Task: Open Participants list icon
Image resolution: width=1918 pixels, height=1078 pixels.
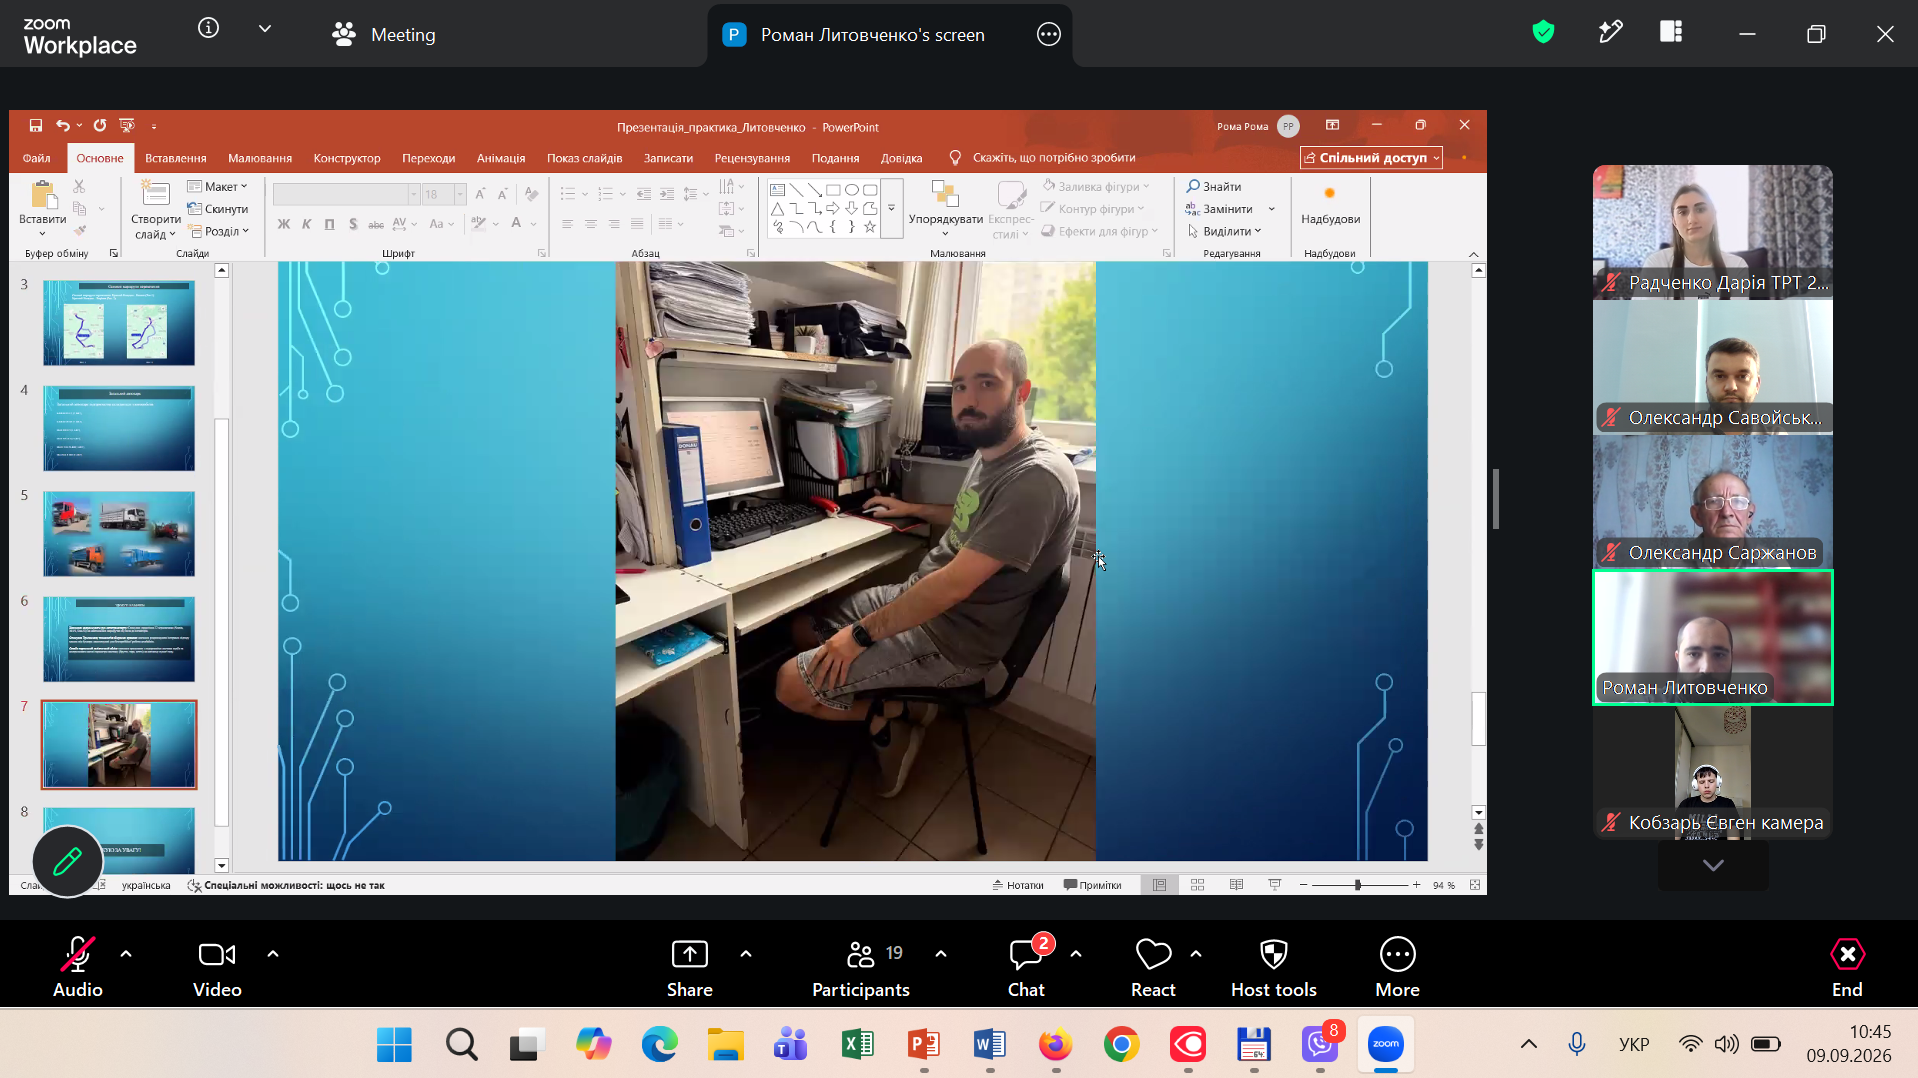Action: tap(860, 954)
